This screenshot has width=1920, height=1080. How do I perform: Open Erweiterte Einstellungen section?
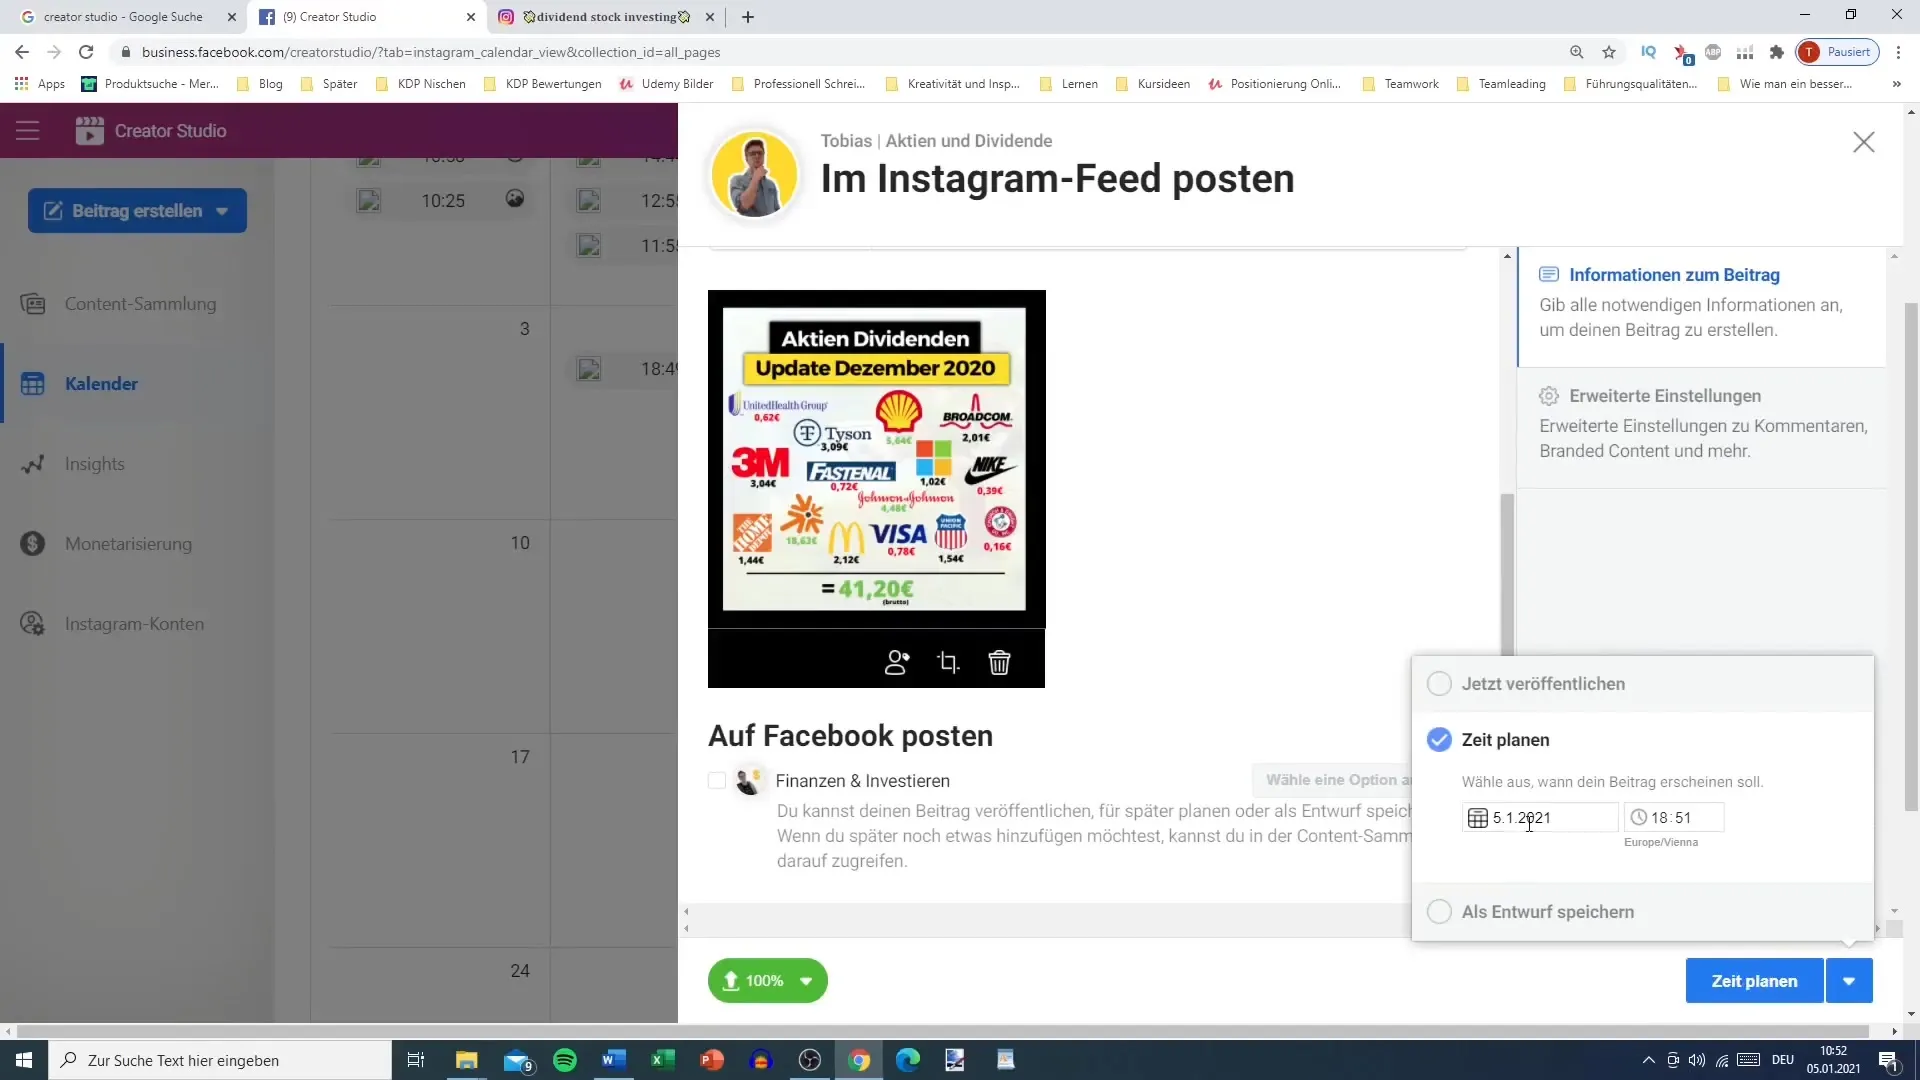click(1702, 428)
